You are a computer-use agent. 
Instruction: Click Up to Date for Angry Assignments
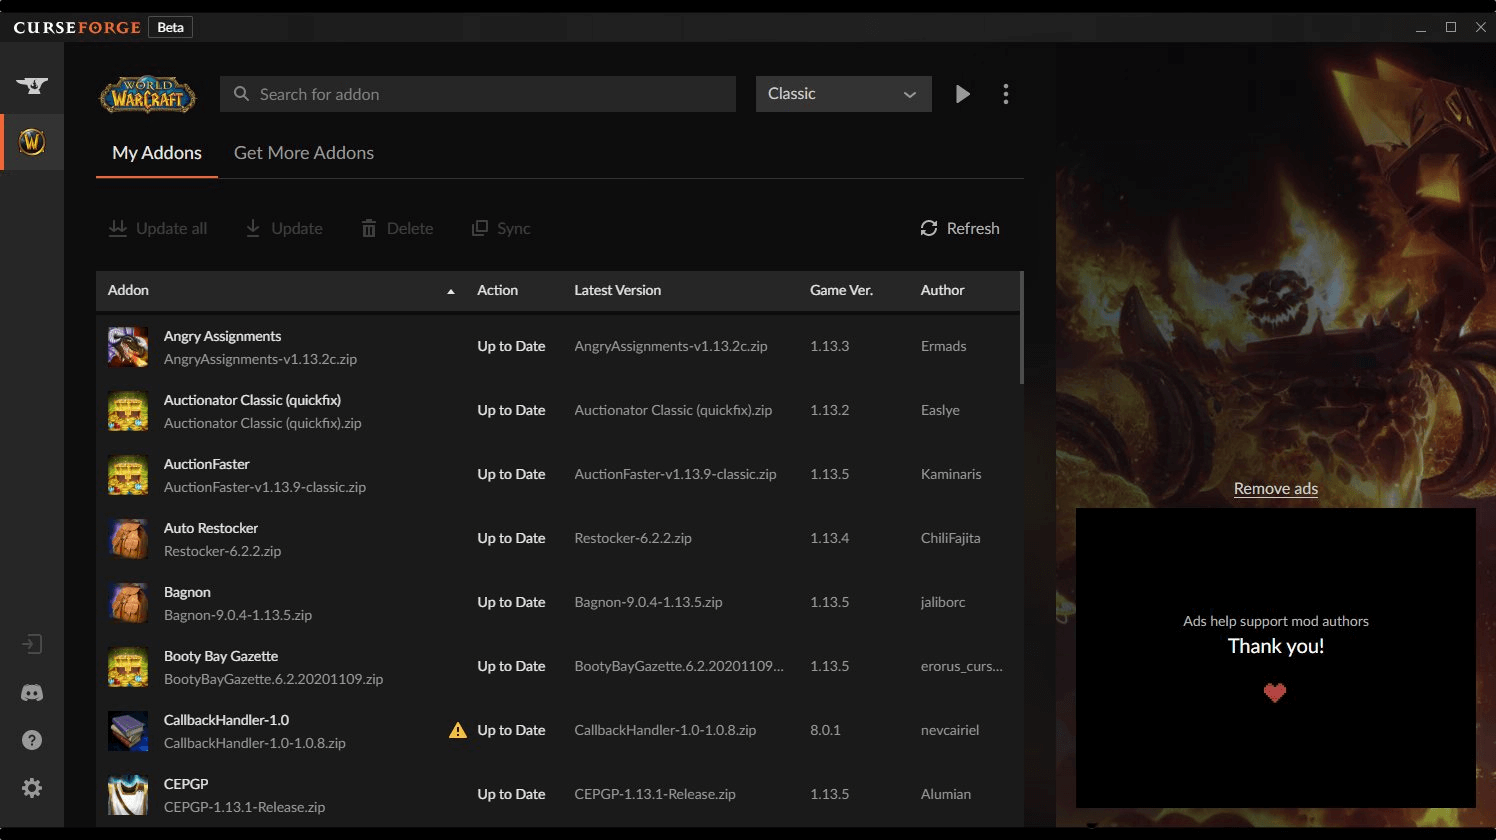click(511, 346)
